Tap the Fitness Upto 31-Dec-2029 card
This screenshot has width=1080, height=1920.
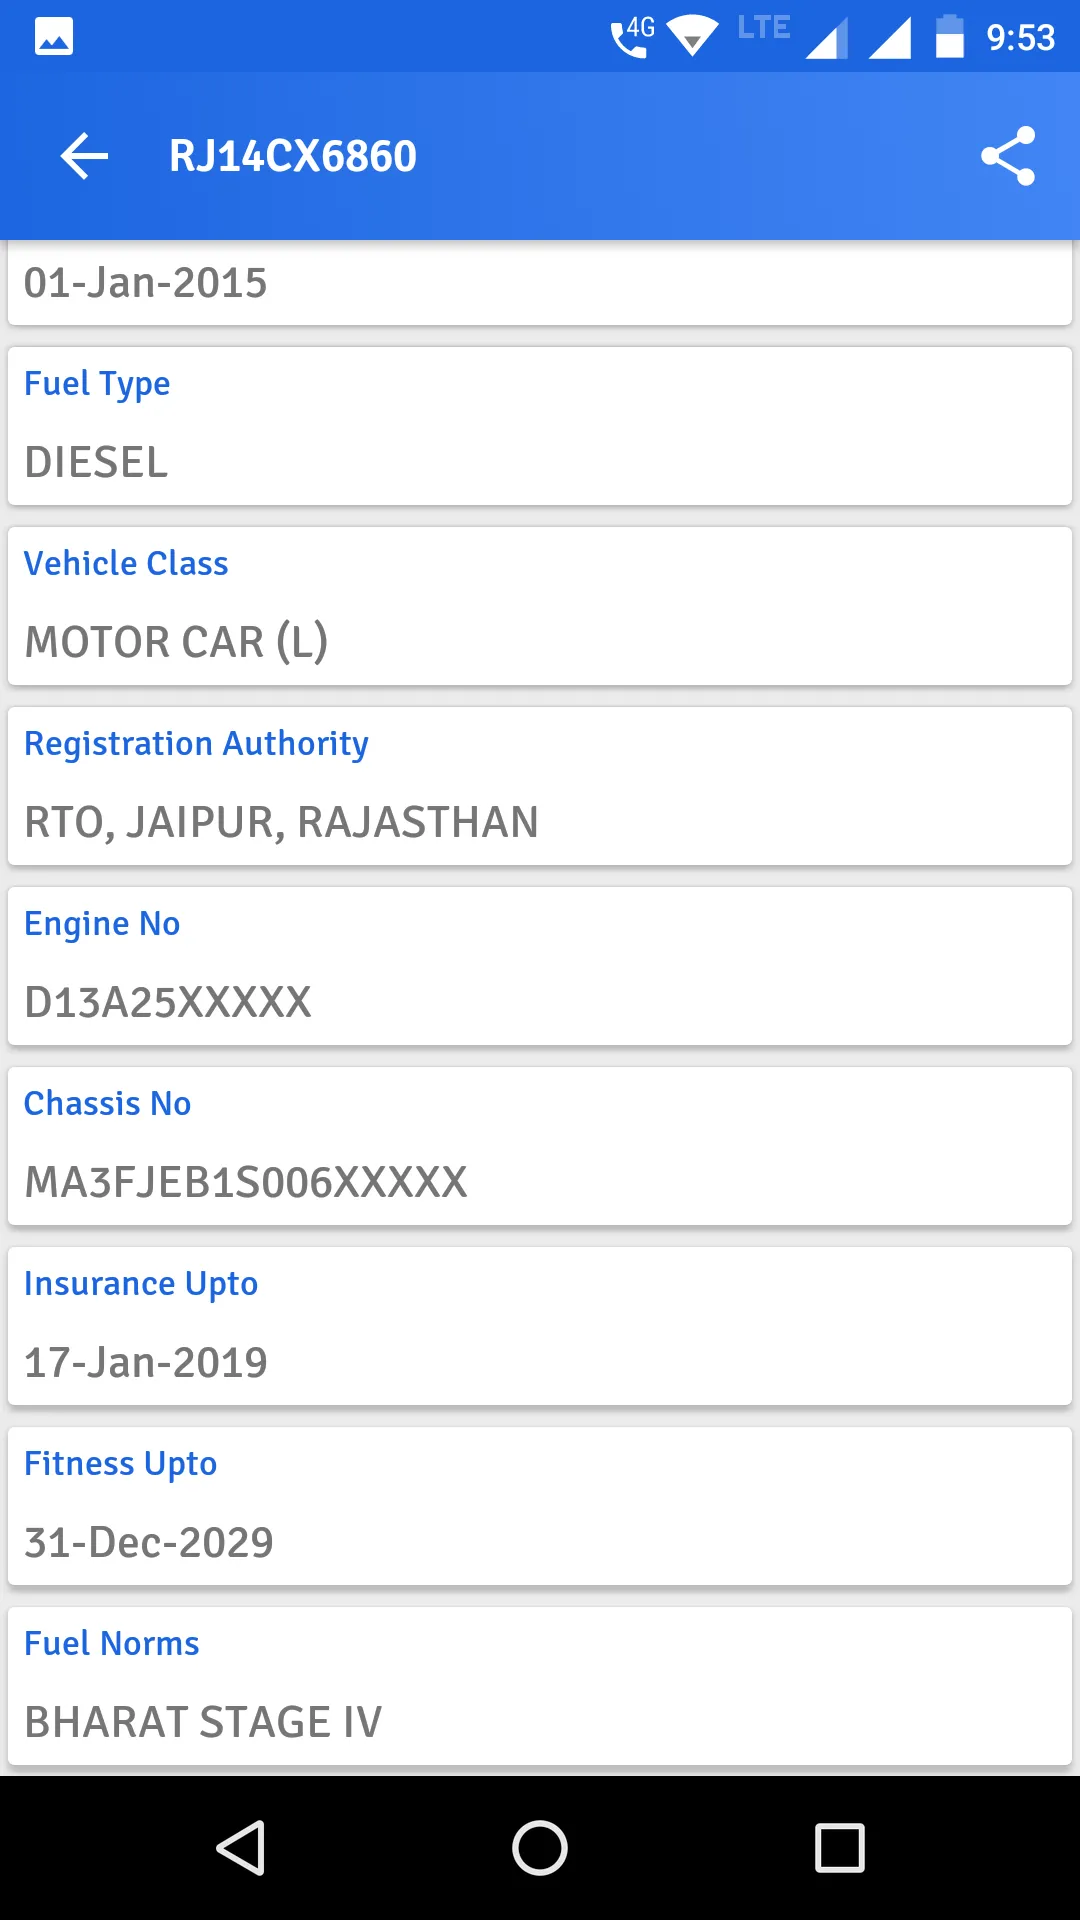pos(540,1506)
